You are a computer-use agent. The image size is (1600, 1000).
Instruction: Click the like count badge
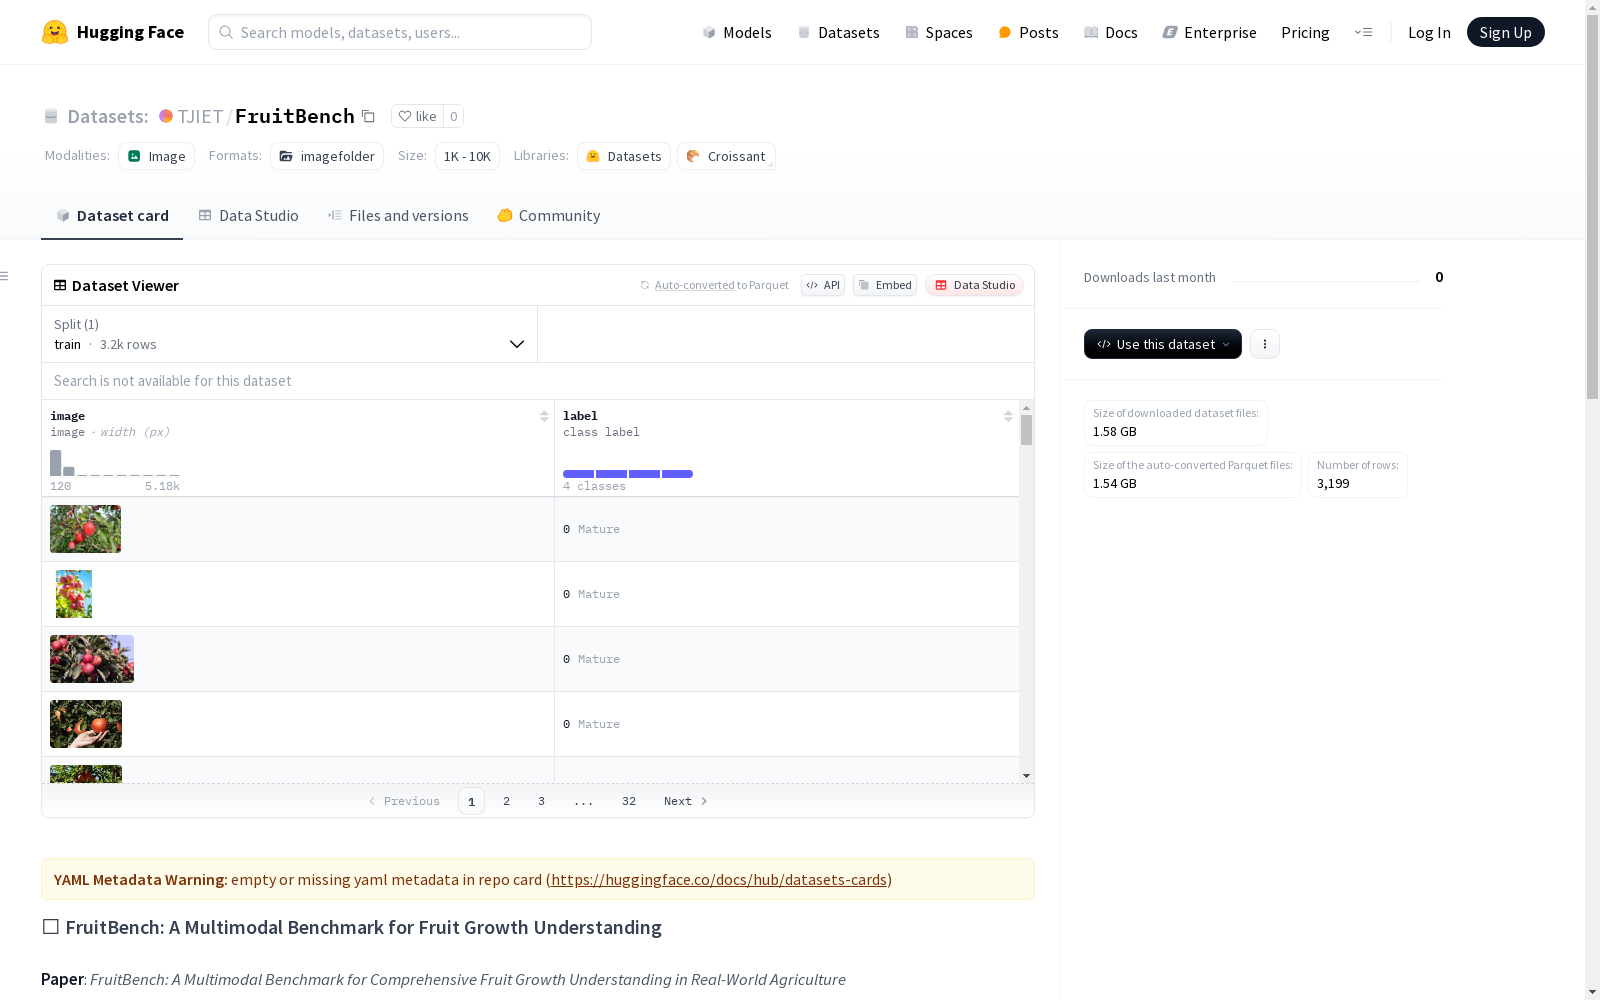tap(453, 116)
